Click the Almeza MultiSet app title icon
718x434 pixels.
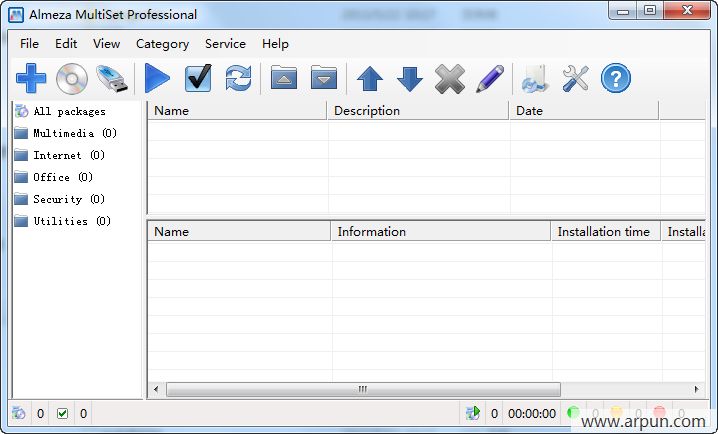pos(16,15)
